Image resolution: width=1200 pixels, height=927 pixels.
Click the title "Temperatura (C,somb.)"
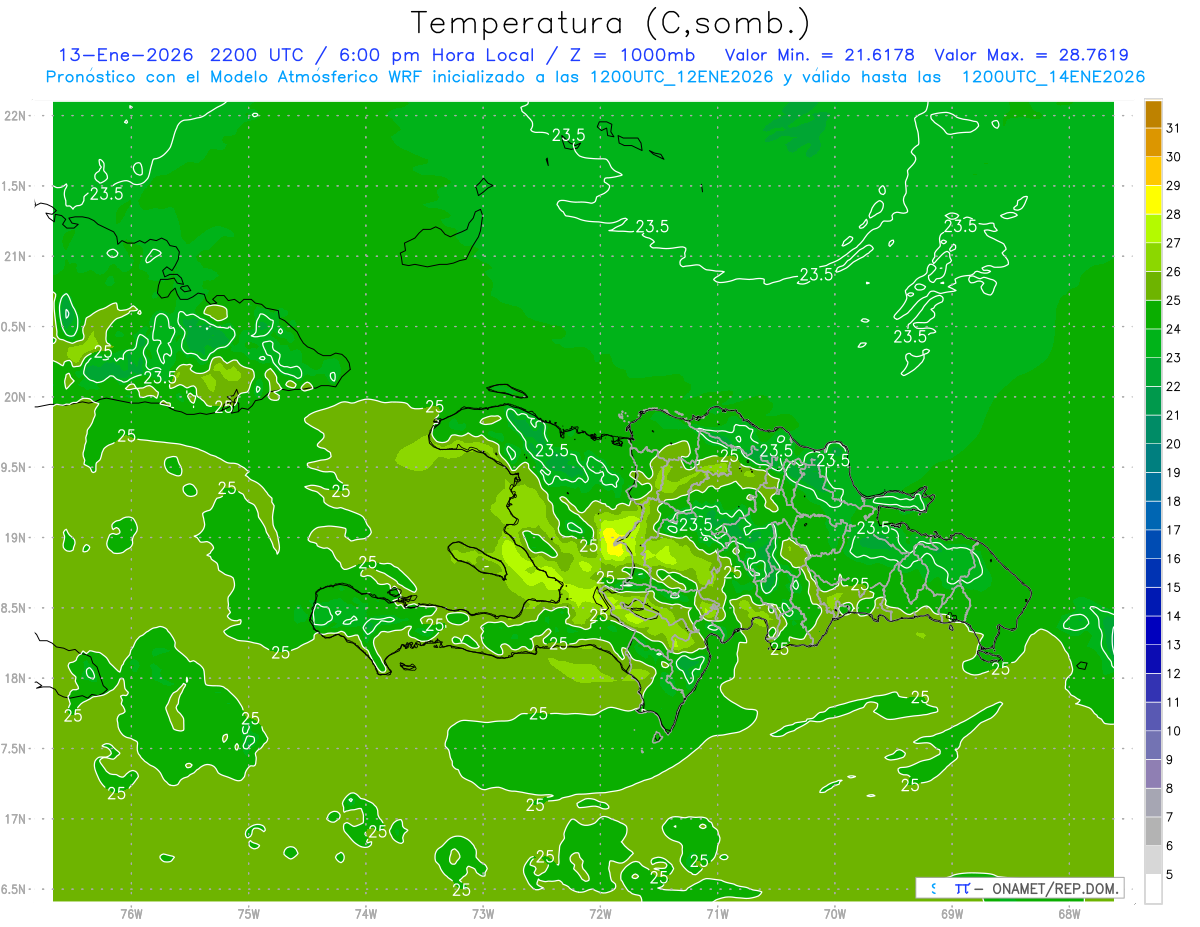click(610, 23)
